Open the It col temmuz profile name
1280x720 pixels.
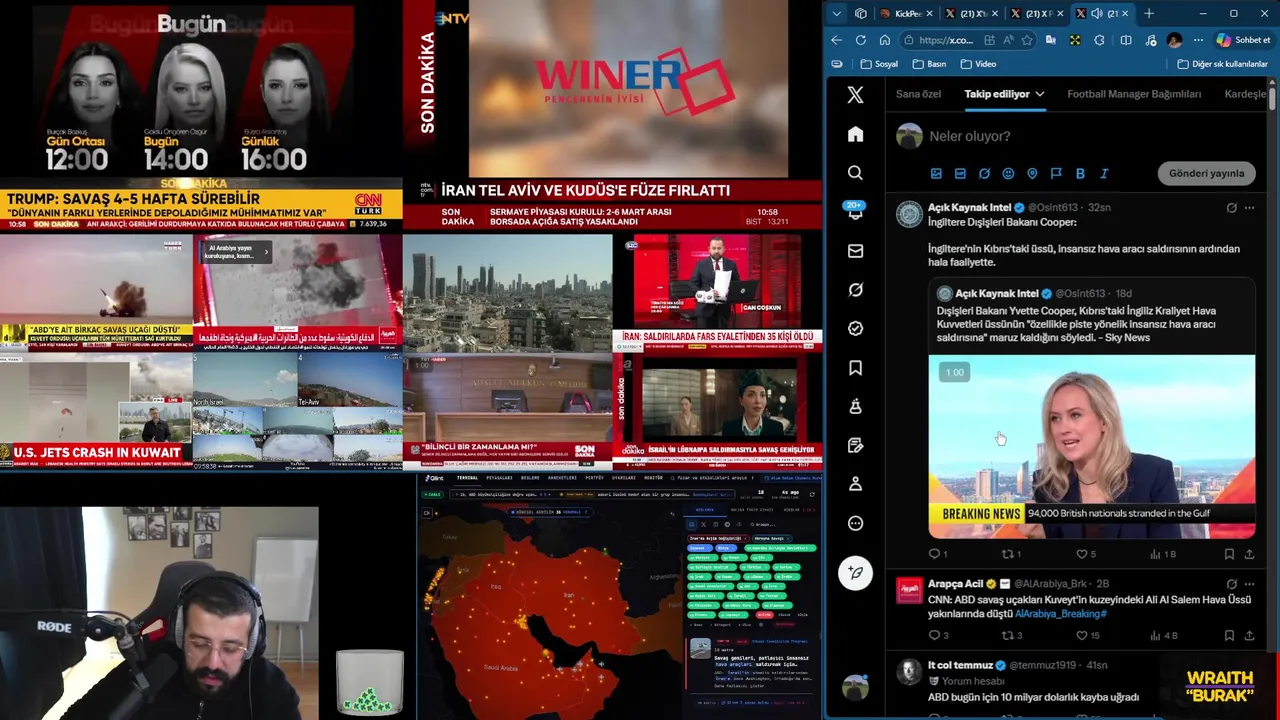pos(960,665)
